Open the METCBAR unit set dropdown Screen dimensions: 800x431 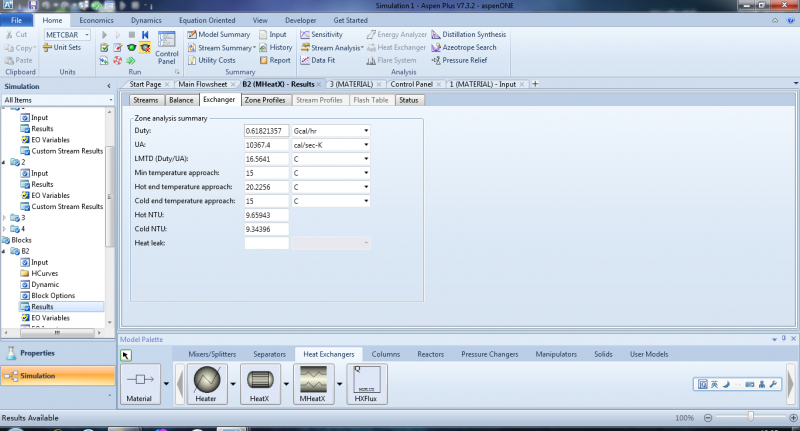86,34
